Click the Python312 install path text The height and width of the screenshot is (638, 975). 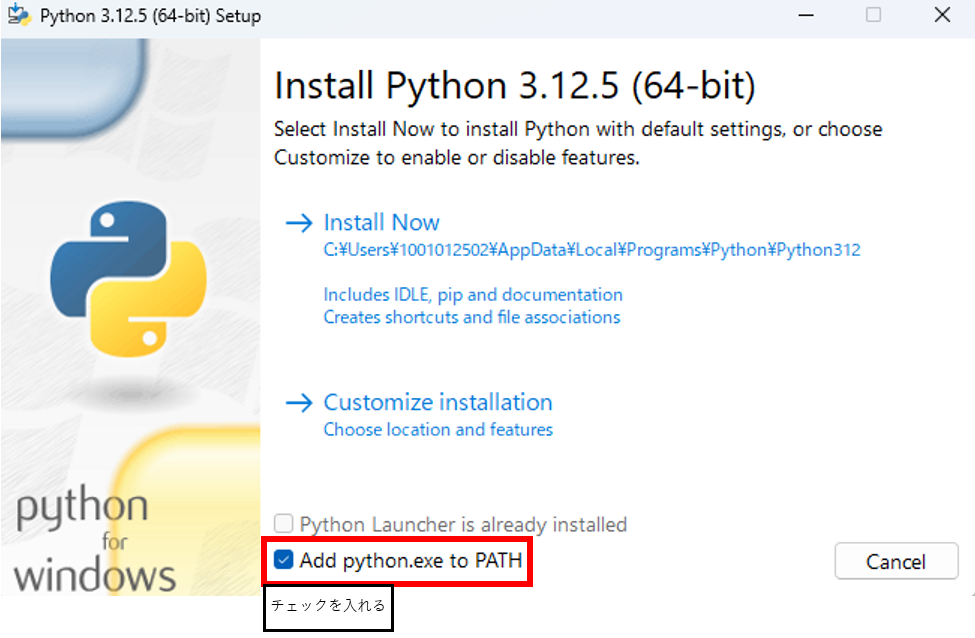point(592,250)
